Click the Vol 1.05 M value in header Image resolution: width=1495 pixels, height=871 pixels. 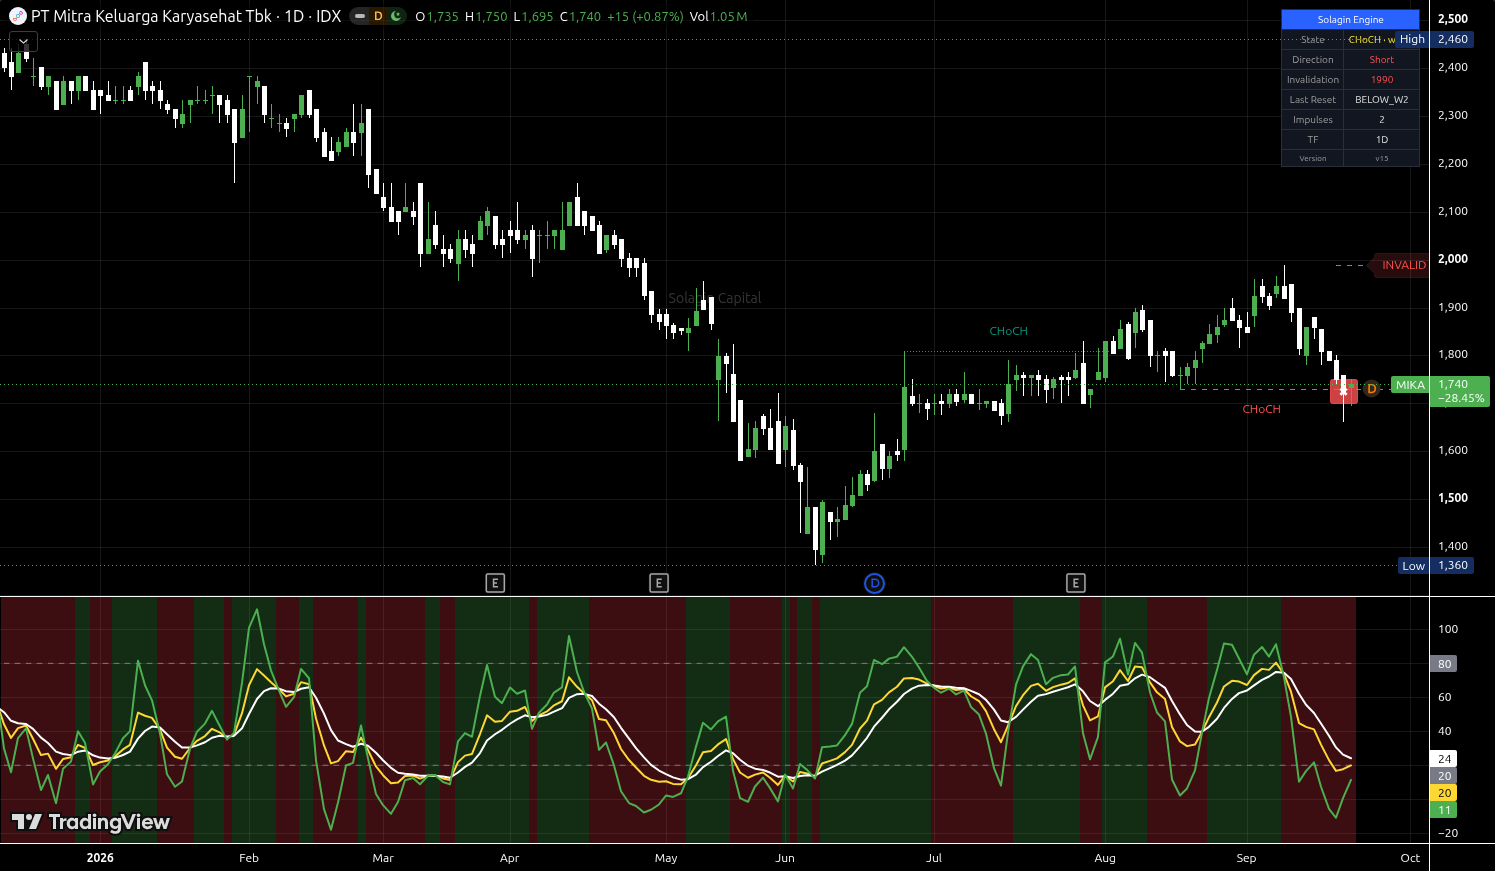(x=719, y=17)
